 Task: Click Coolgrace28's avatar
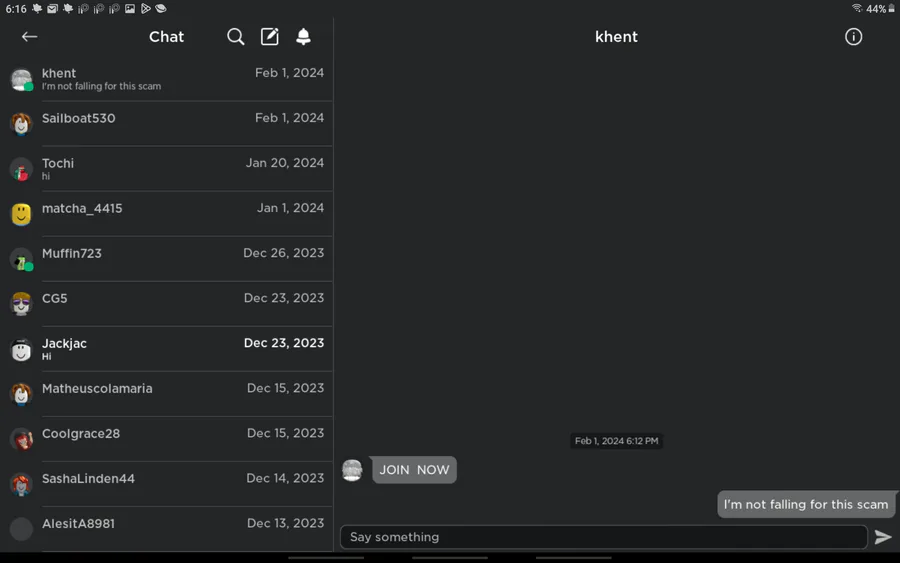point(22,440)
